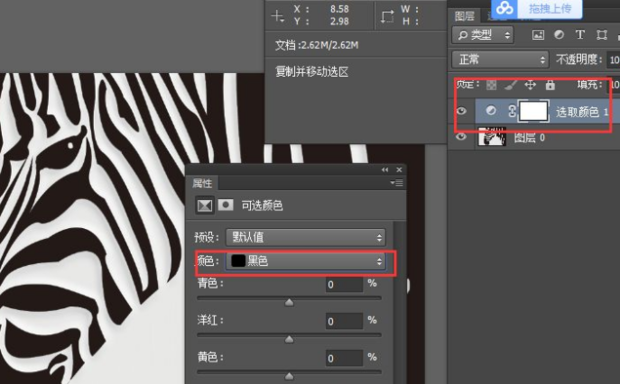
Task: Toggle lock transparent pixels icon
Action: tap(491, 85)
